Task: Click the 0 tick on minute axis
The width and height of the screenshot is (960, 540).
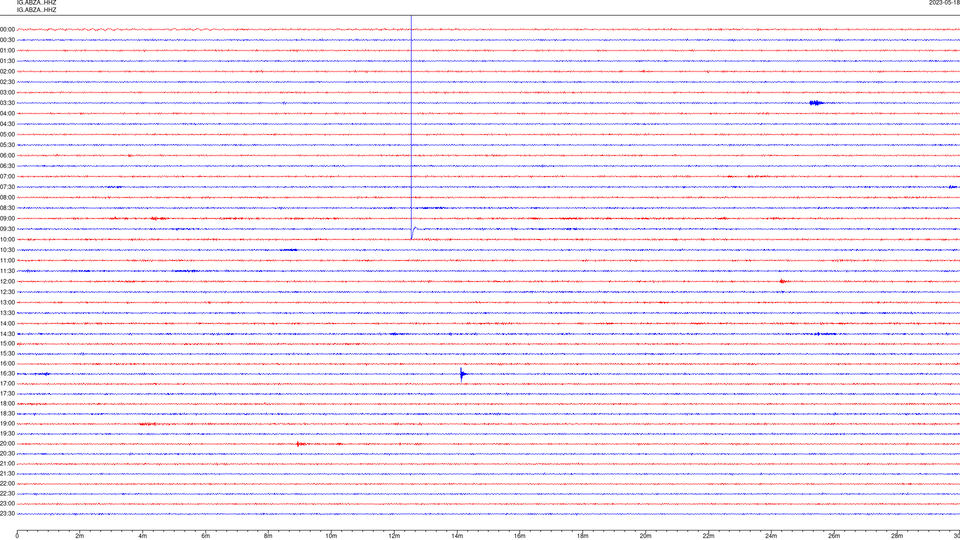Action: point(17,536)
